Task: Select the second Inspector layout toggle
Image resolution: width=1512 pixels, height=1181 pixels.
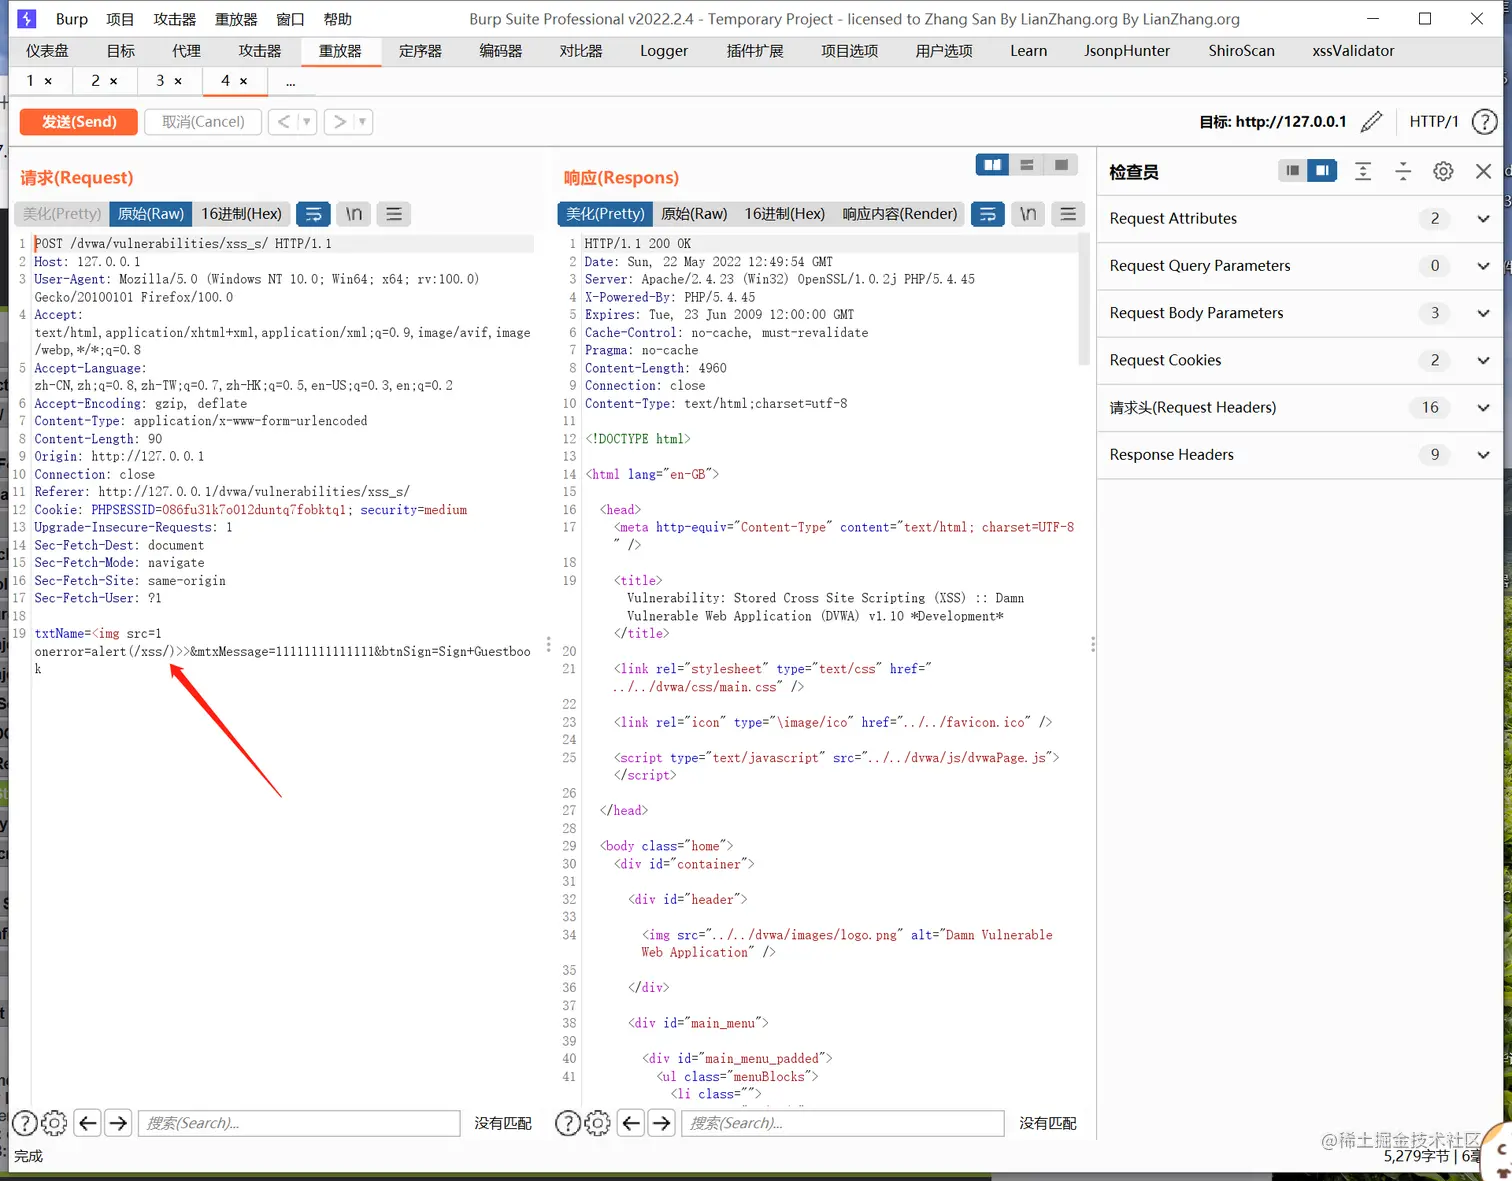Action: tap(1323, 171)
